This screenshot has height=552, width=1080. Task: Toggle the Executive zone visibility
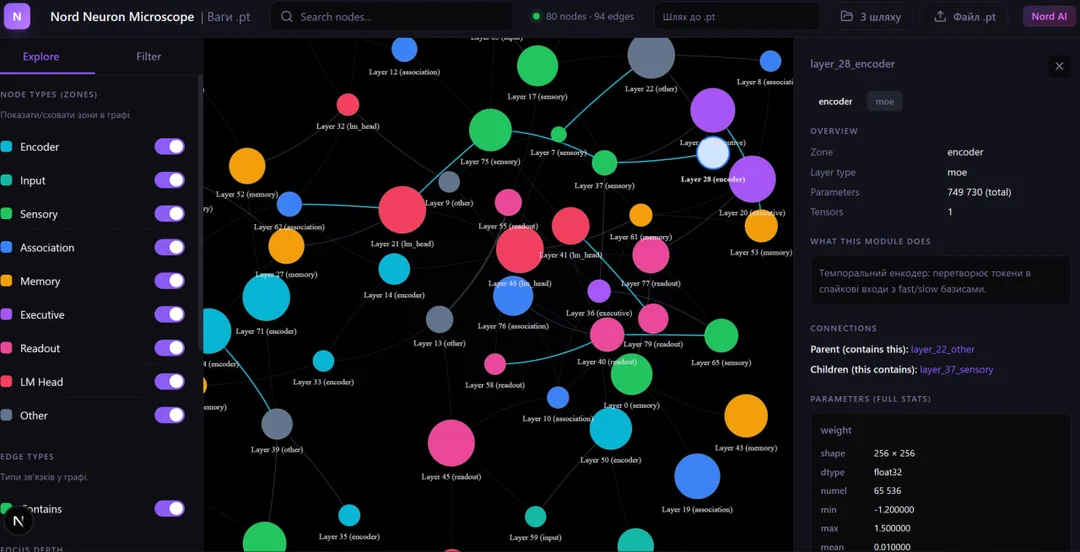(169, 314)
